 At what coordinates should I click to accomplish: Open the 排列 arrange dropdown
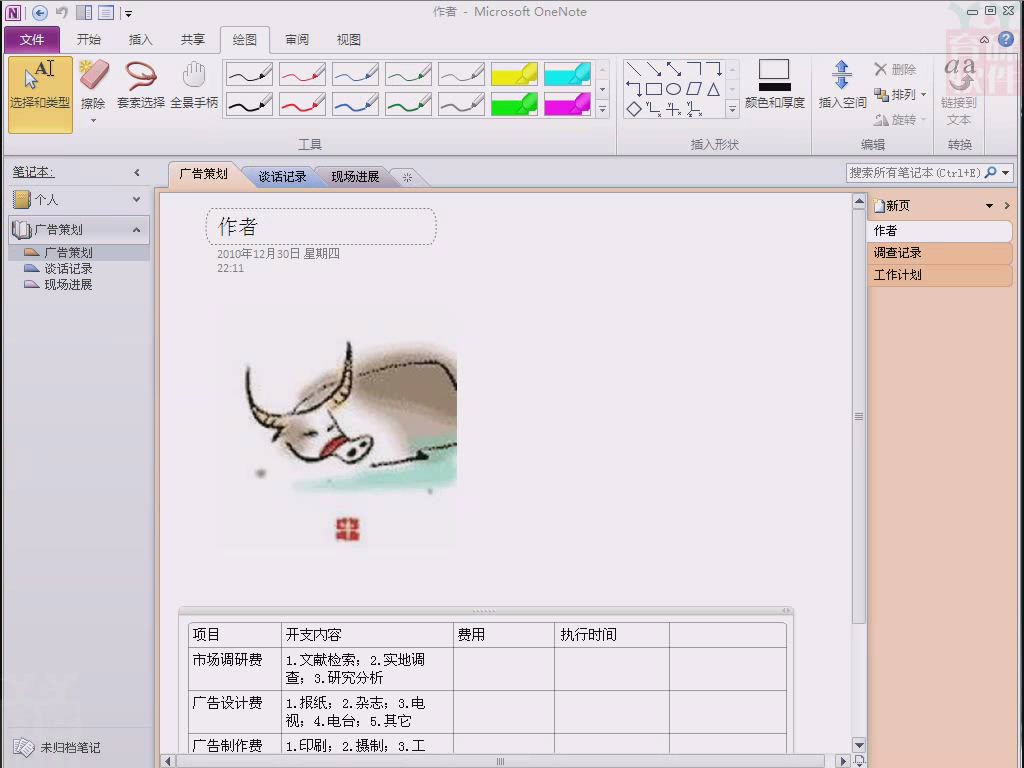(901, 95)
